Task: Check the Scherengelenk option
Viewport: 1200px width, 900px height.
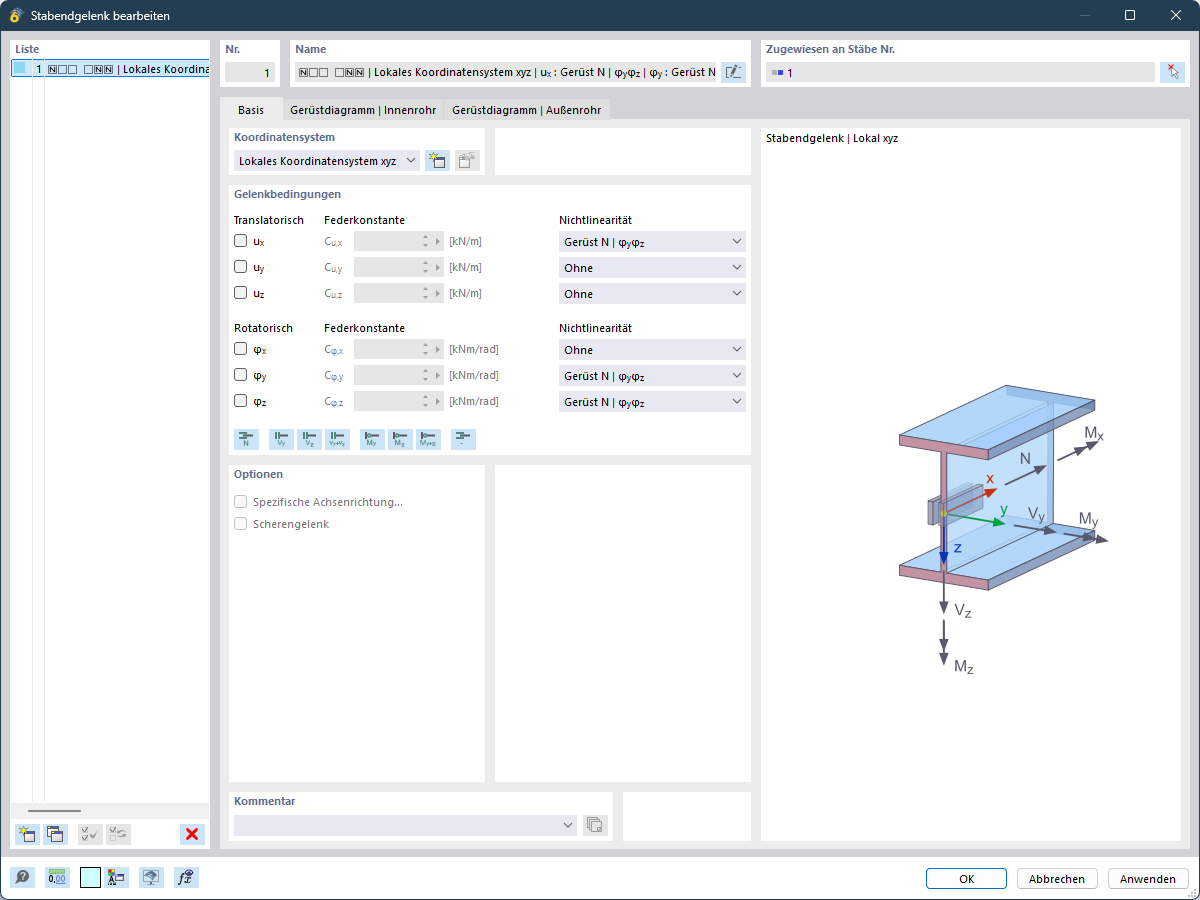Action: pyautogui.click(x=240, y=523)
